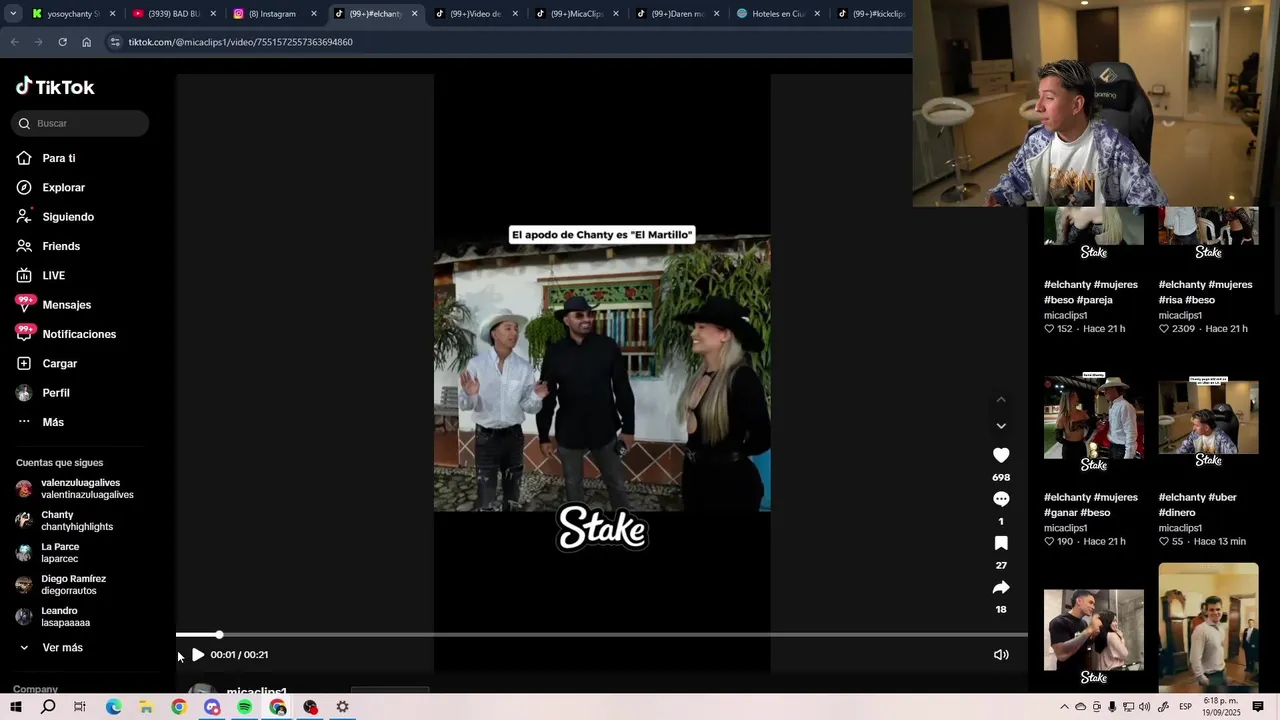Go back with the browser back arrow
Viewport: 1280px width, 720px height.
pos(14,42)
